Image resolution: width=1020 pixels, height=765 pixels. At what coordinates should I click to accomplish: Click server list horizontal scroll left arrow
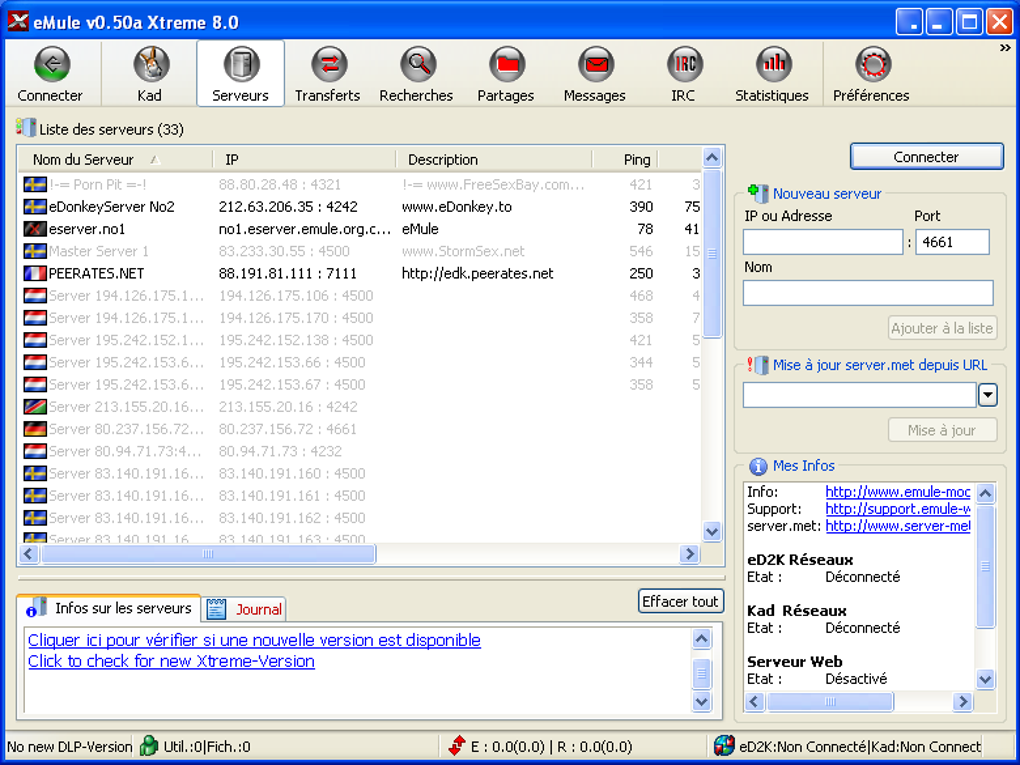(x=29, y=554)
